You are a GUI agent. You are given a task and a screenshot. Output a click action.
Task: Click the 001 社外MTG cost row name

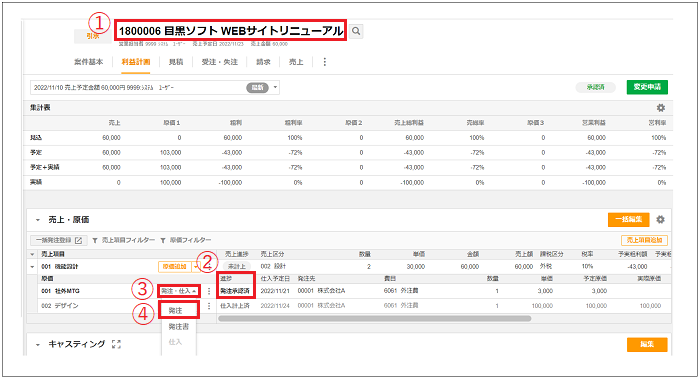pos(60,291)
